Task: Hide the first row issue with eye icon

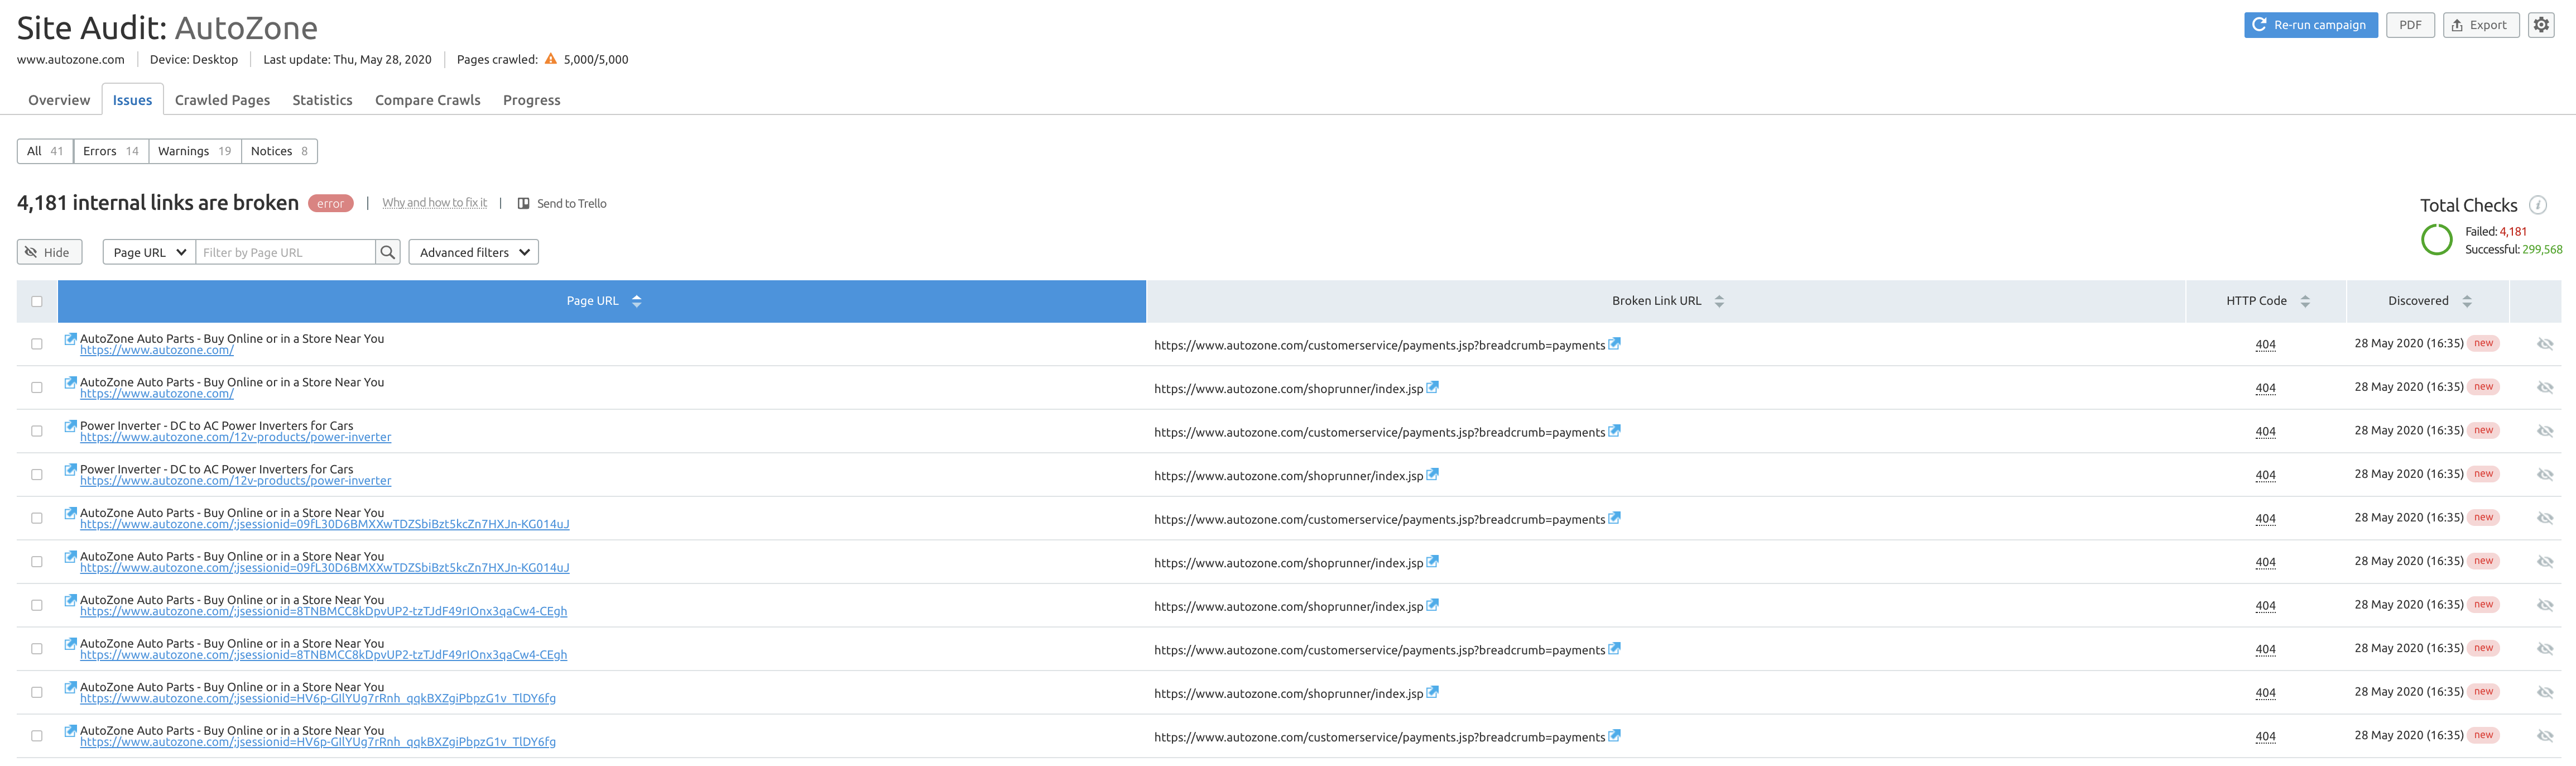Action: pos(2545,344)
